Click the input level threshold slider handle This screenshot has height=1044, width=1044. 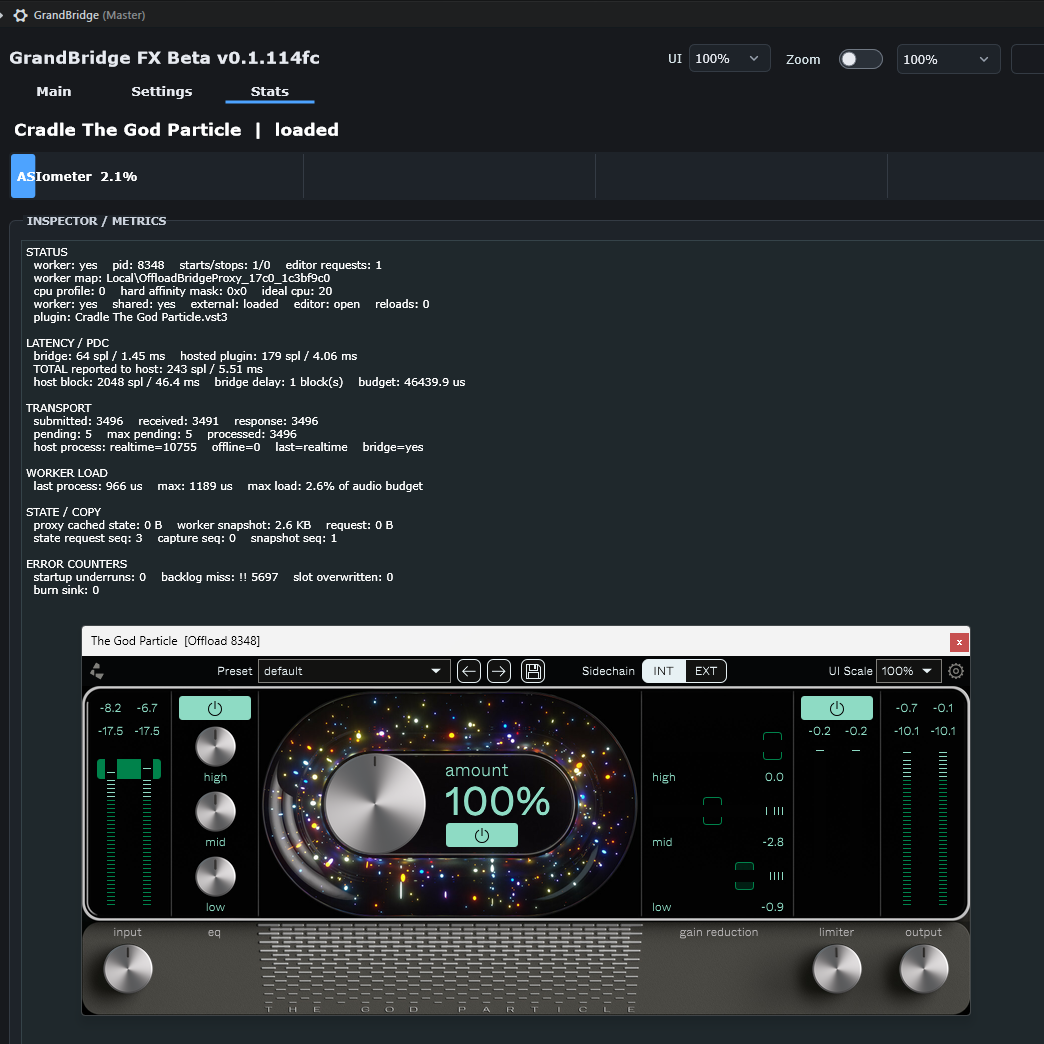pos(129,769)
